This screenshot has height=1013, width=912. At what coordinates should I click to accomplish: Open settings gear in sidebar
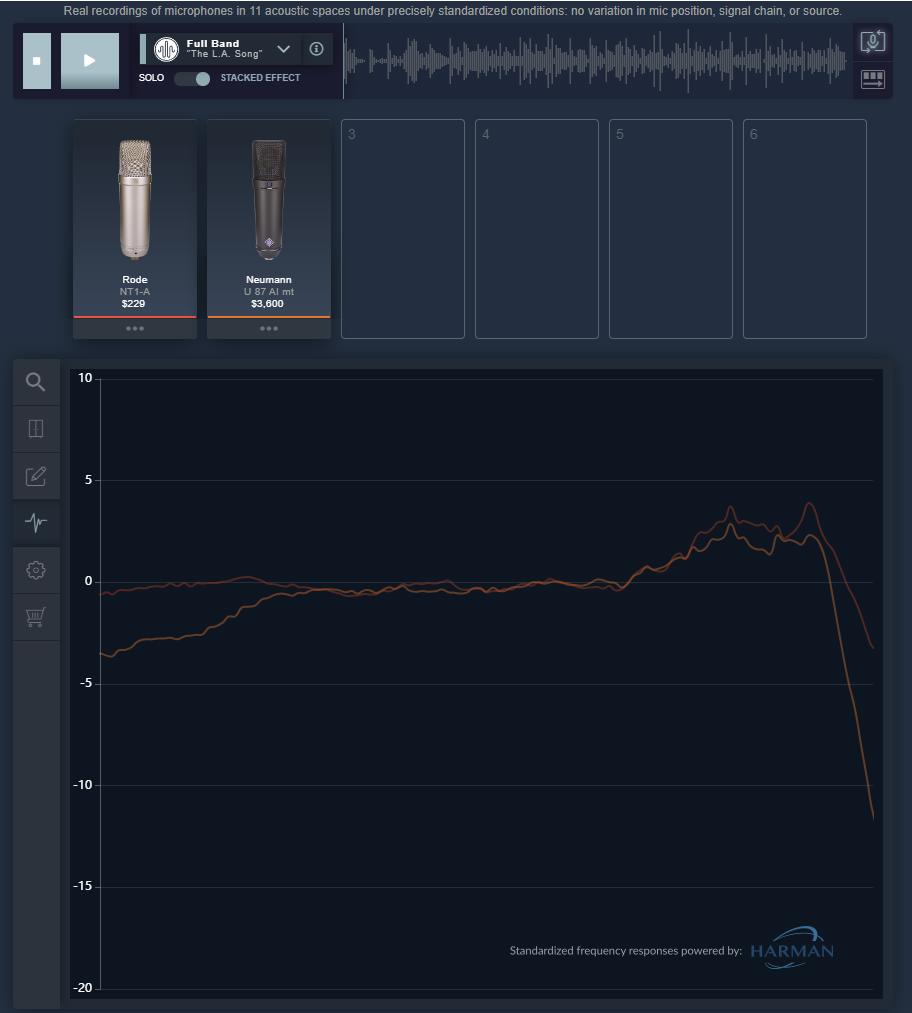pos(36,570)
